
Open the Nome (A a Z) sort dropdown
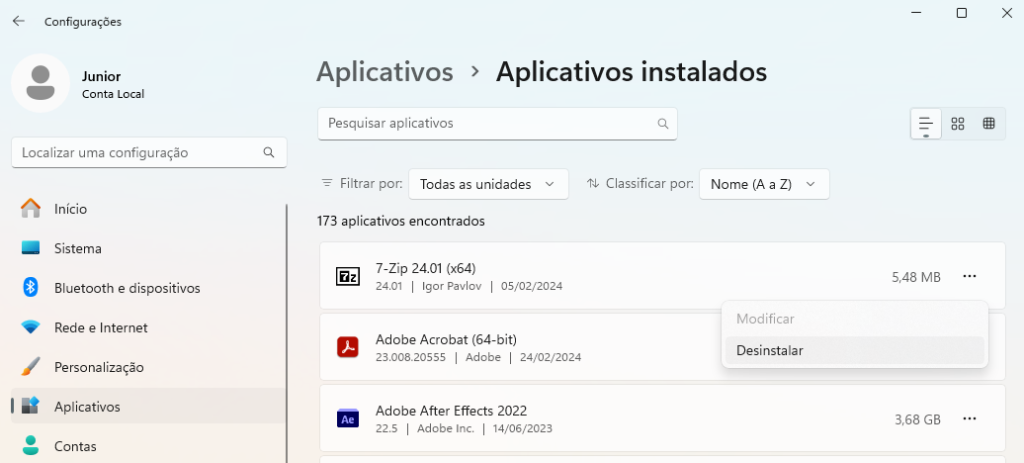pos(764,184)
